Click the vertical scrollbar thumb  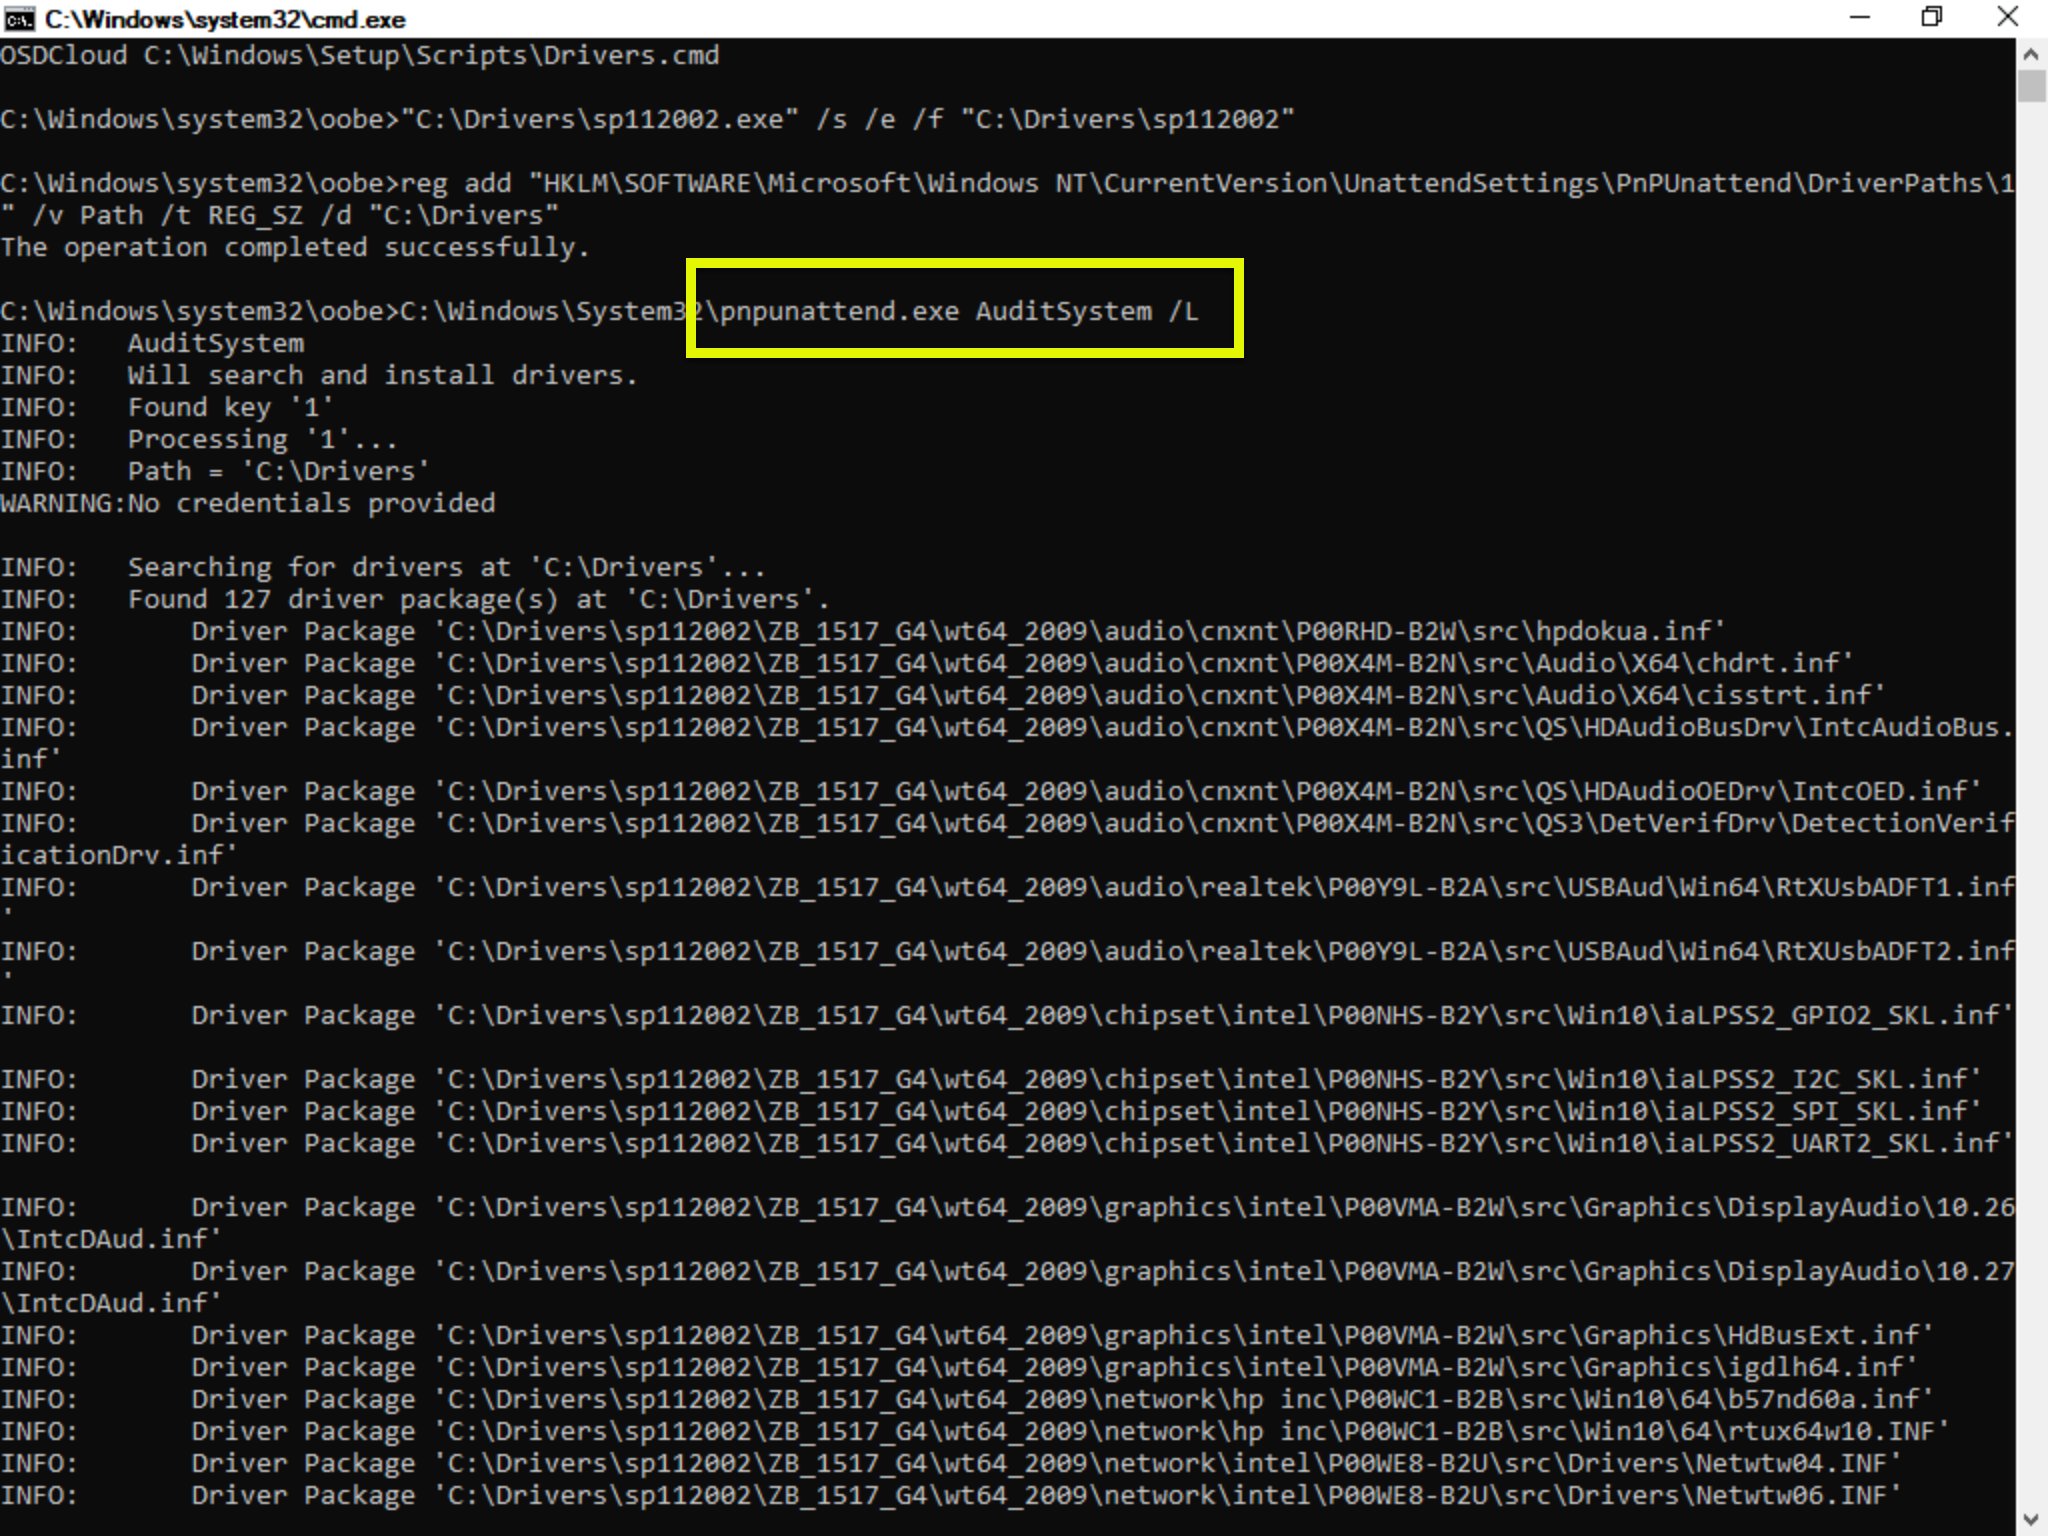coord(2031,86)
